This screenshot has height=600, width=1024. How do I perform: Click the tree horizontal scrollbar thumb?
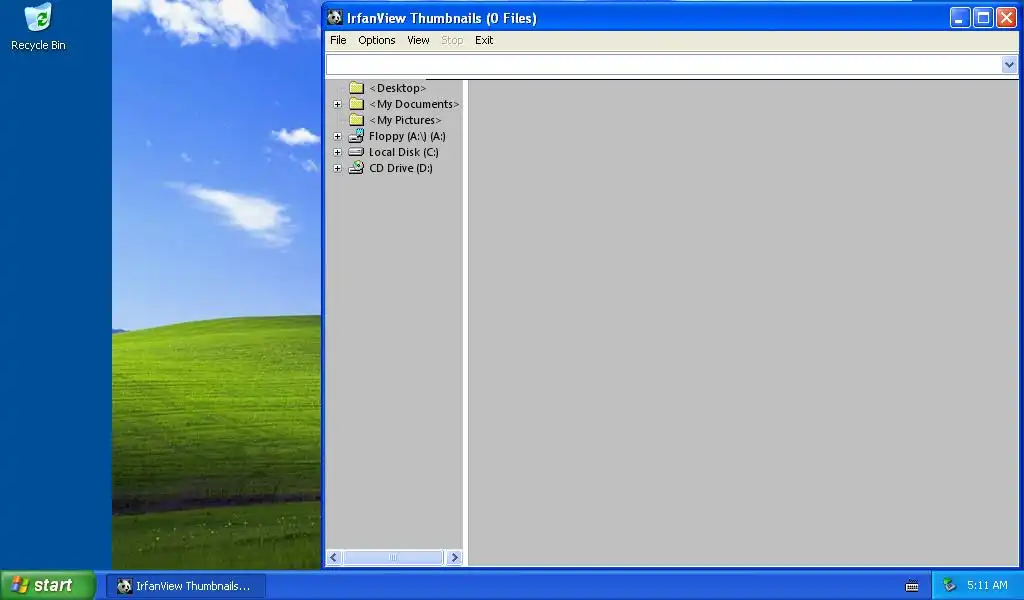tap(393, 558)
